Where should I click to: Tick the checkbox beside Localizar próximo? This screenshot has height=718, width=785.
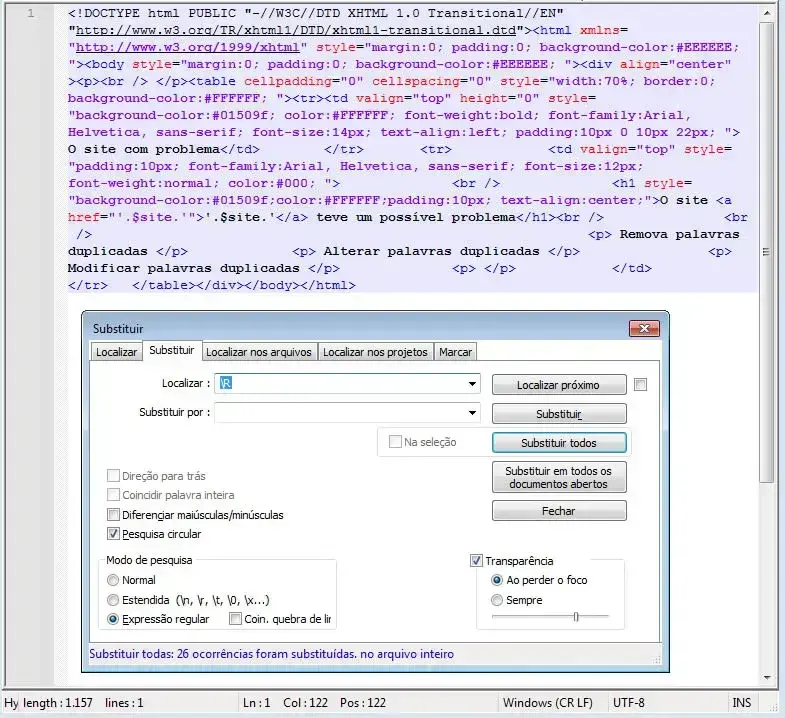click(641, 384)
